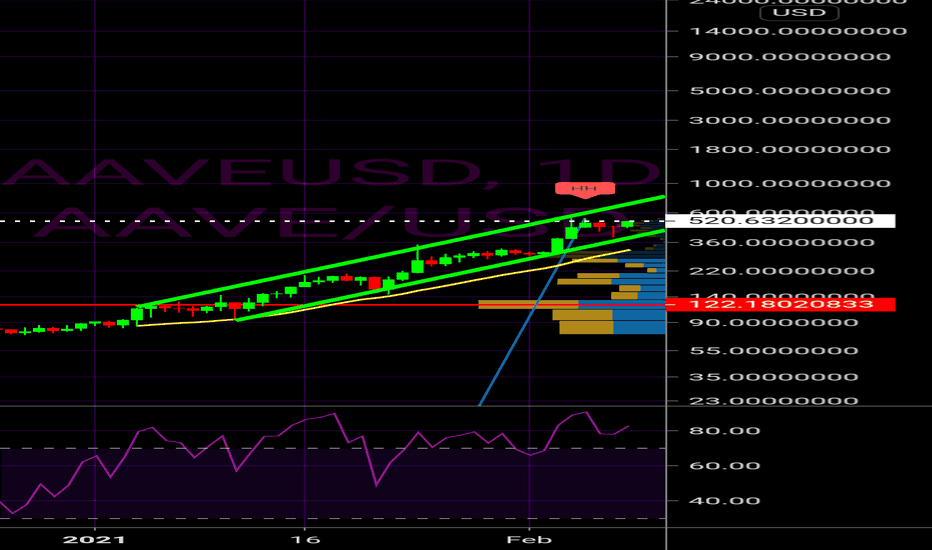Viewport: 932px width, 550px height.
Task: Click the 14000.00000000 price axis label
Action: (798, 31)
